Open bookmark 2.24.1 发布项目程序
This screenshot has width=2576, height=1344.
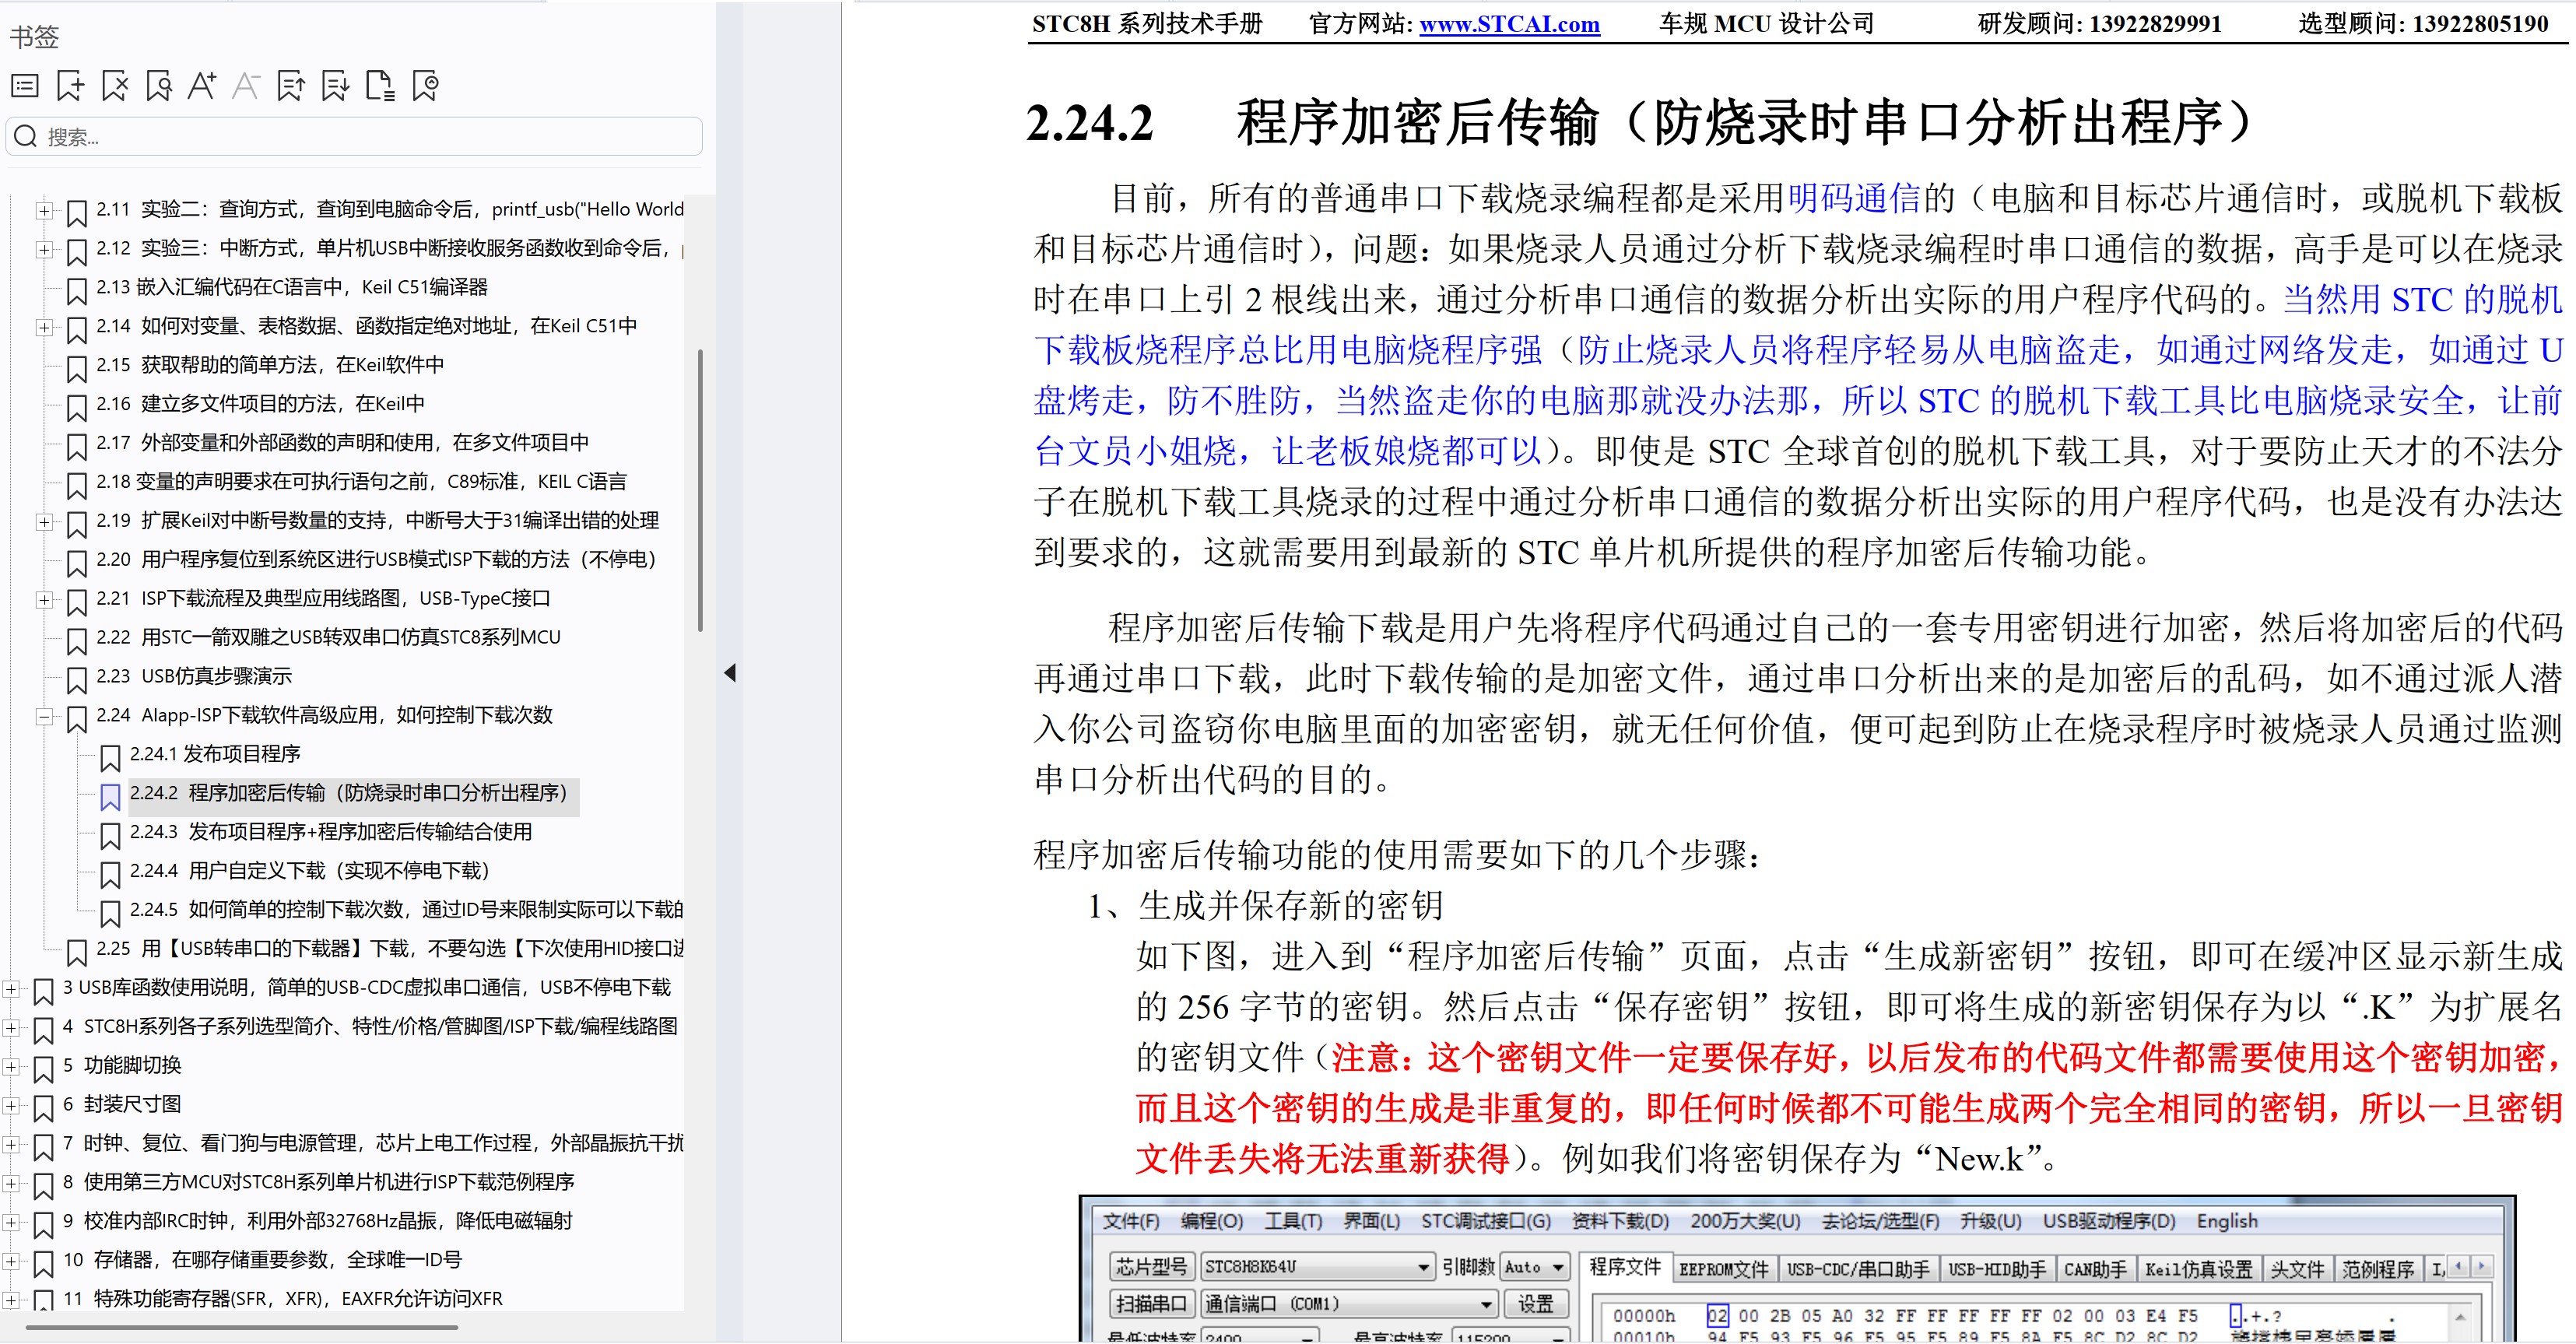(x=215, y=754)
